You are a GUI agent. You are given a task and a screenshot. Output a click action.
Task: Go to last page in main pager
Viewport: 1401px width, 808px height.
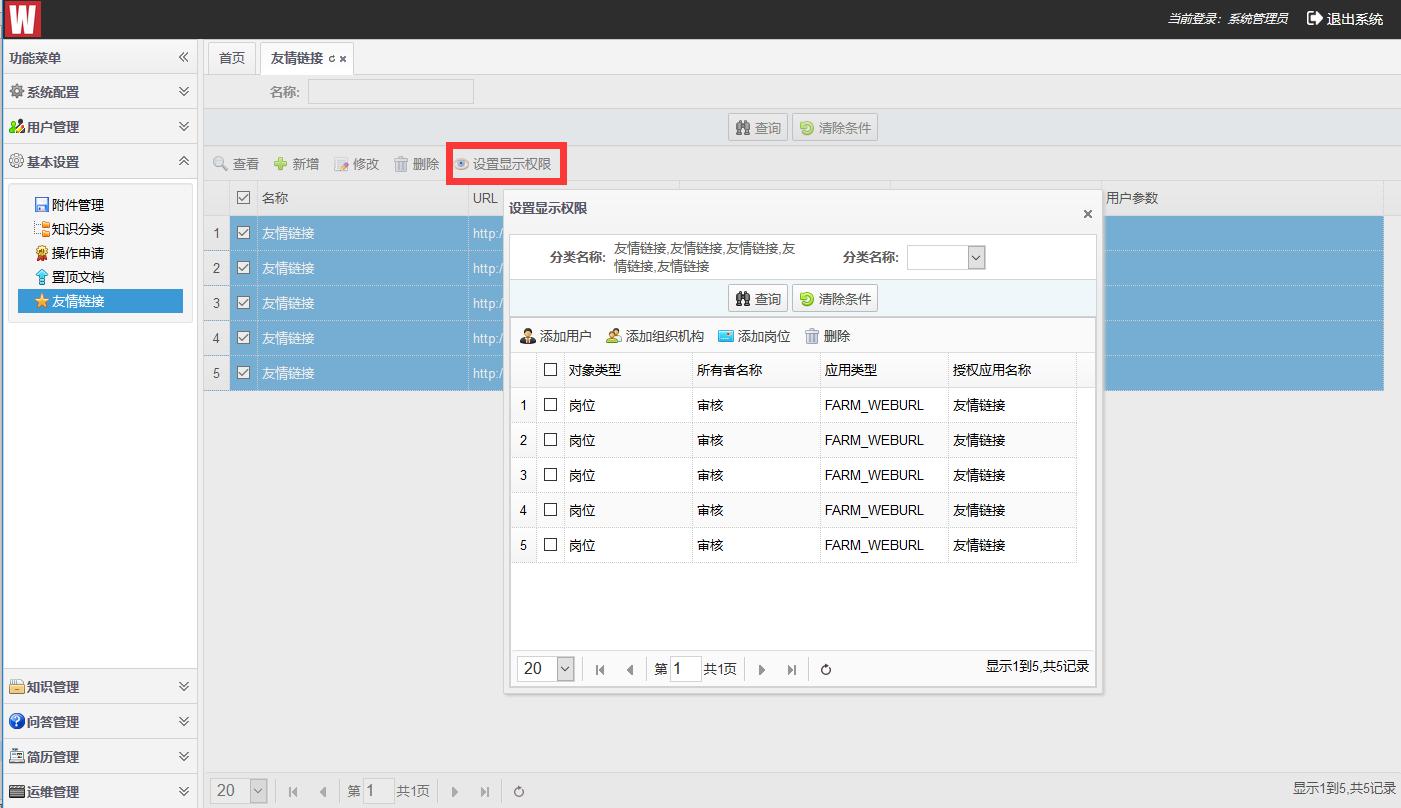tap(484, 792)
